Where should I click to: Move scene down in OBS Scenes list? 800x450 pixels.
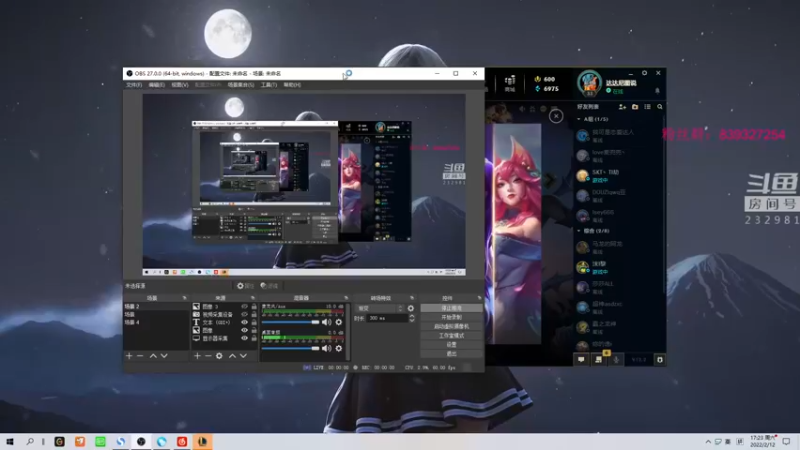pos(164,356)
